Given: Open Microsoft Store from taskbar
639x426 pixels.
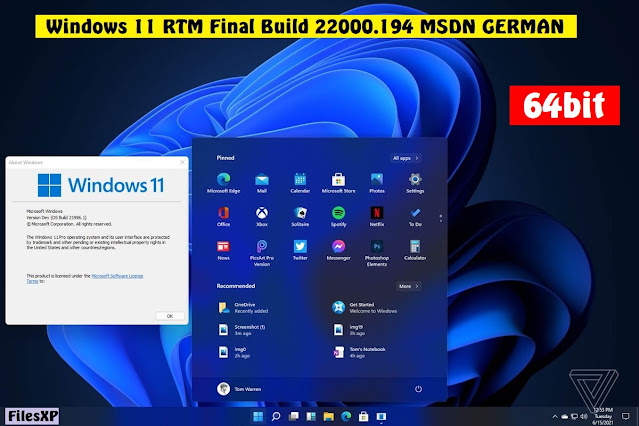Looking at the screenshot, I should click(x=364, y=416).
